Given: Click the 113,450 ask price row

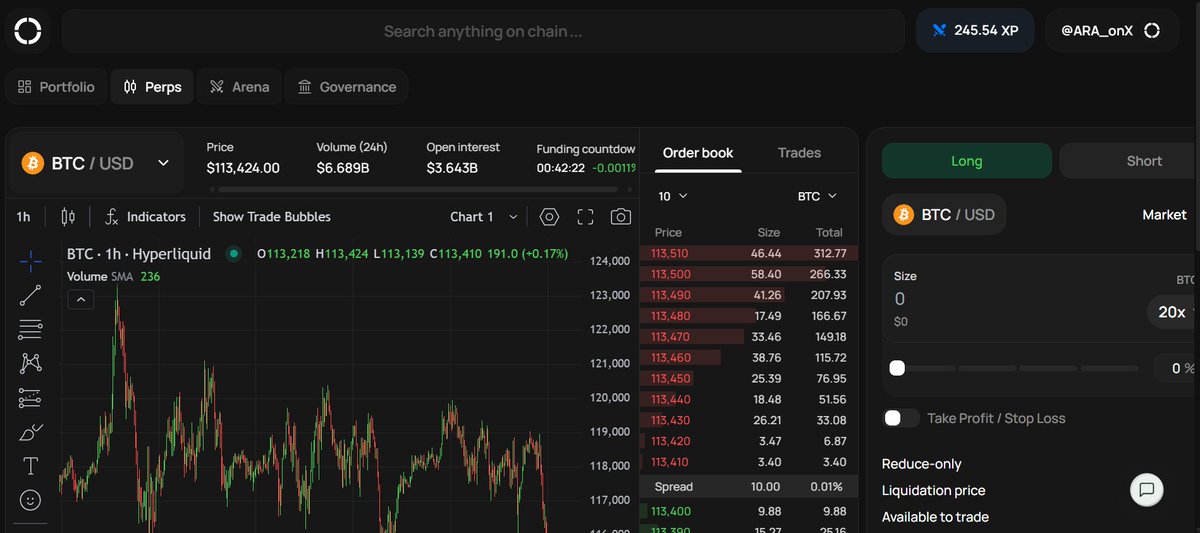Looking at the screenshot, I should (749, 378).
